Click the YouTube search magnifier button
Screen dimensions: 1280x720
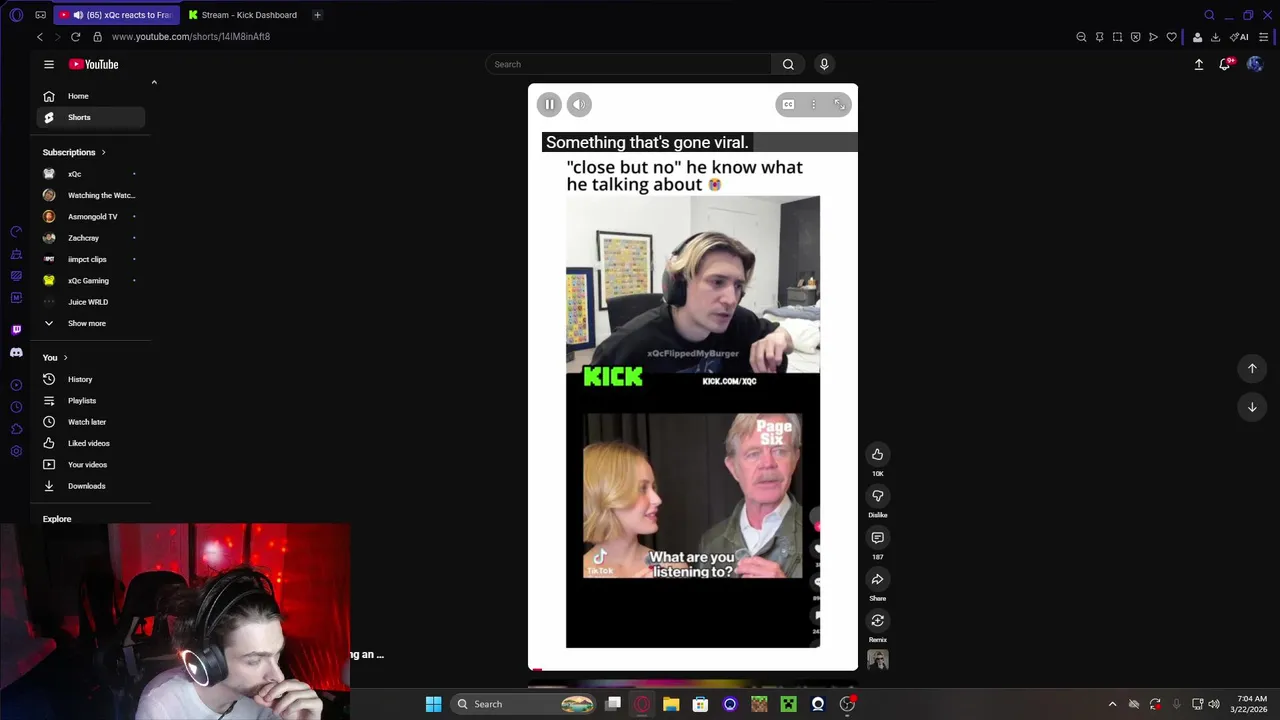788,64
